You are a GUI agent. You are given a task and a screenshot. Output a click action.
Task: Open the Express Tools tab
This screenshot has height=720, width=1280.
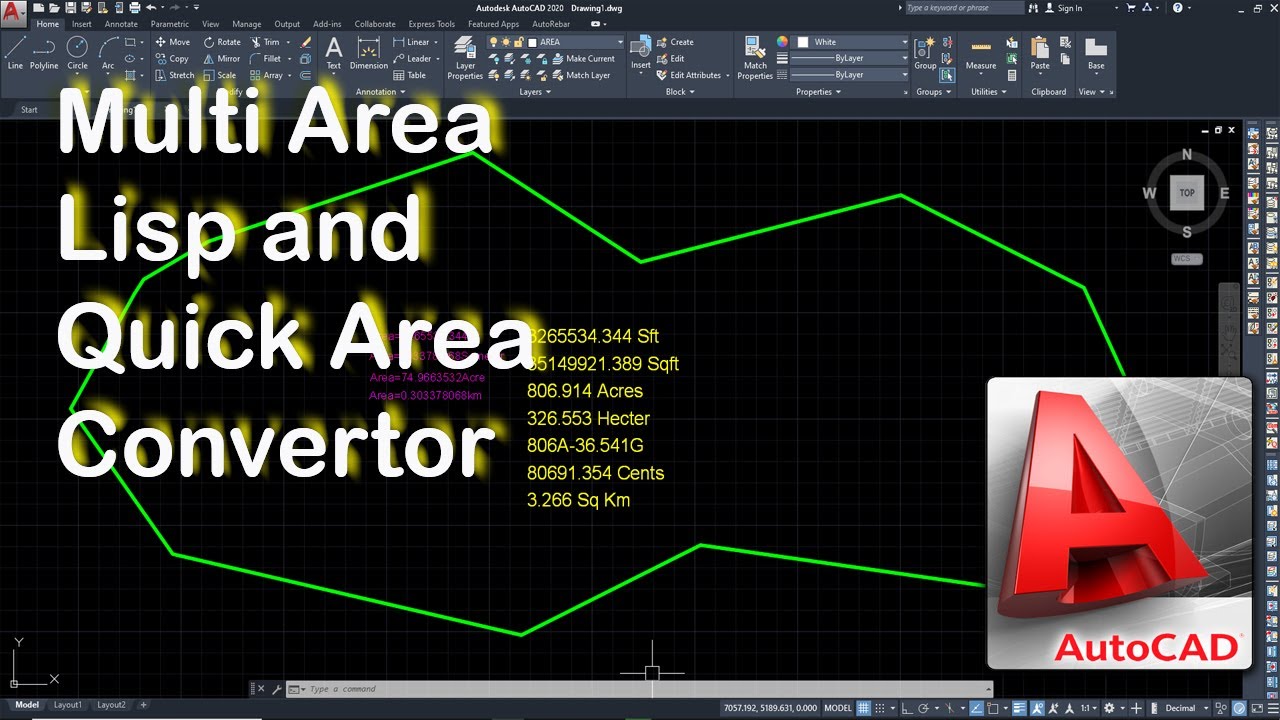point(431,24)
